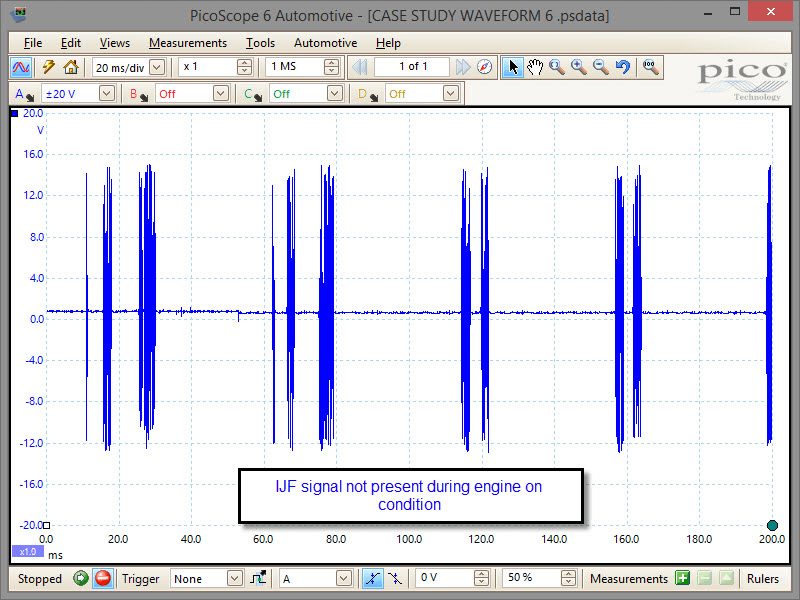Minimize the PicoScope window
Viewport: 800px width, 600px height.
point(708,13)
